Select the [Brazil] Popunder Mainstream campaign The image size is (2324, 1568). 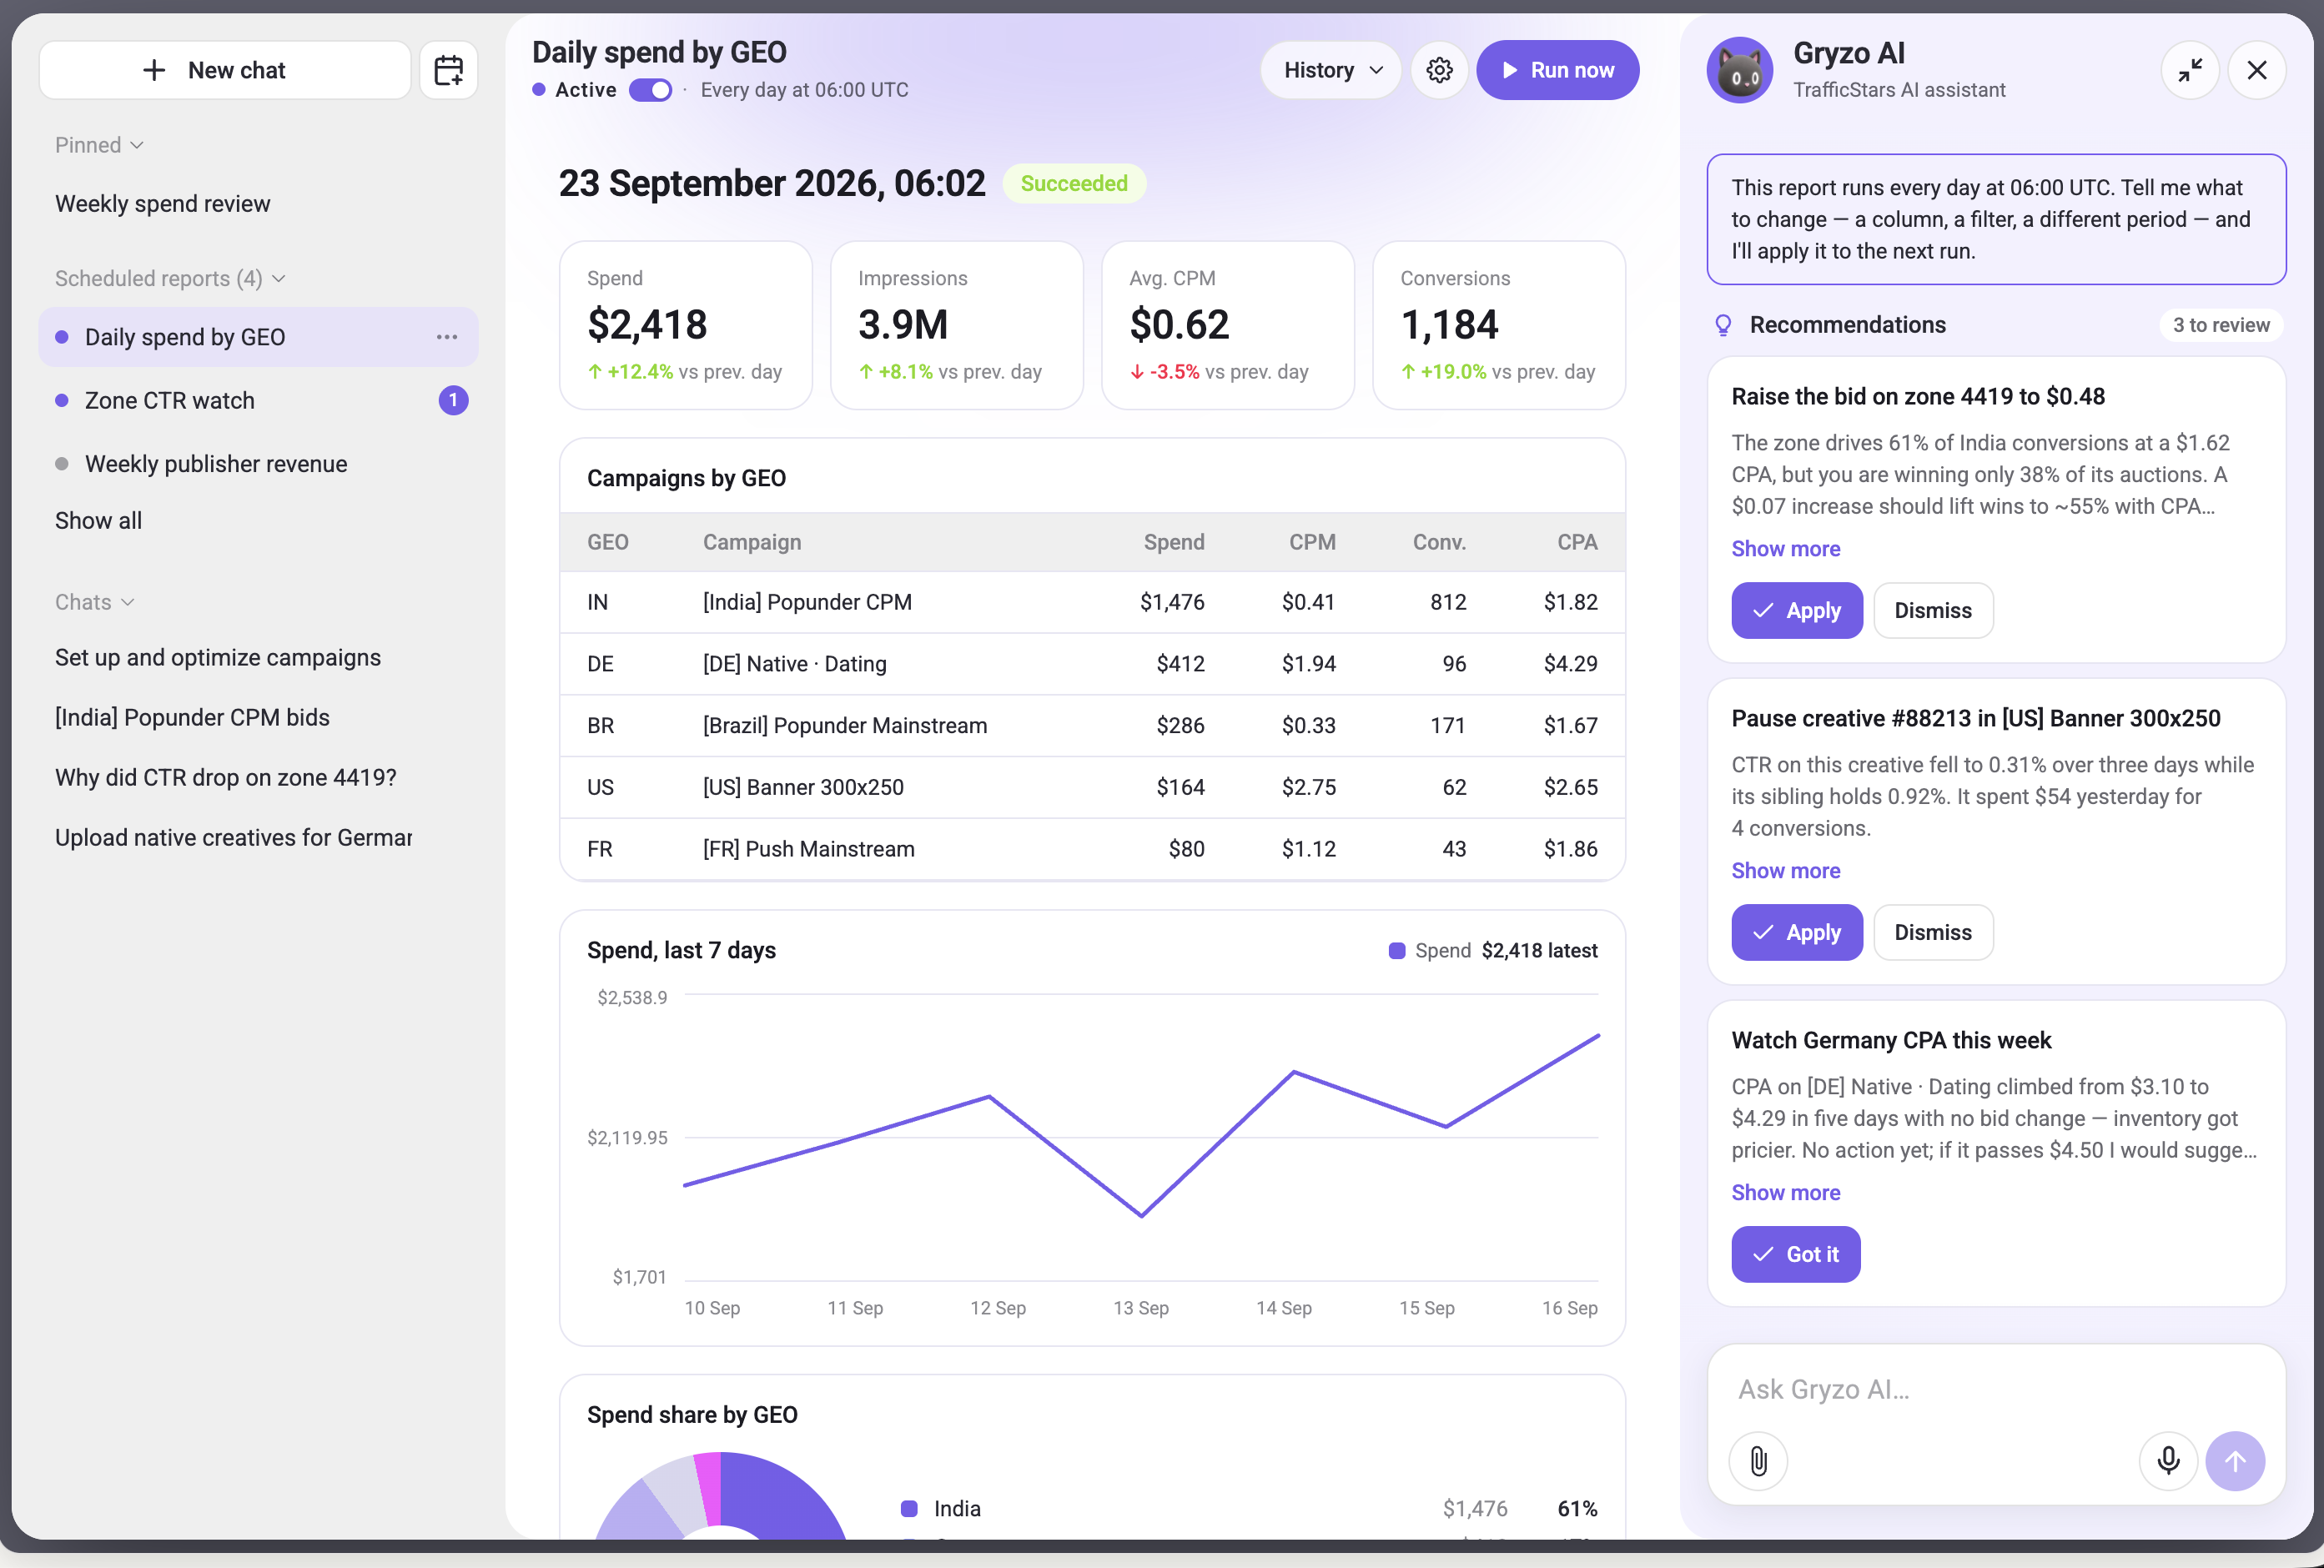(x=845, y=725)
